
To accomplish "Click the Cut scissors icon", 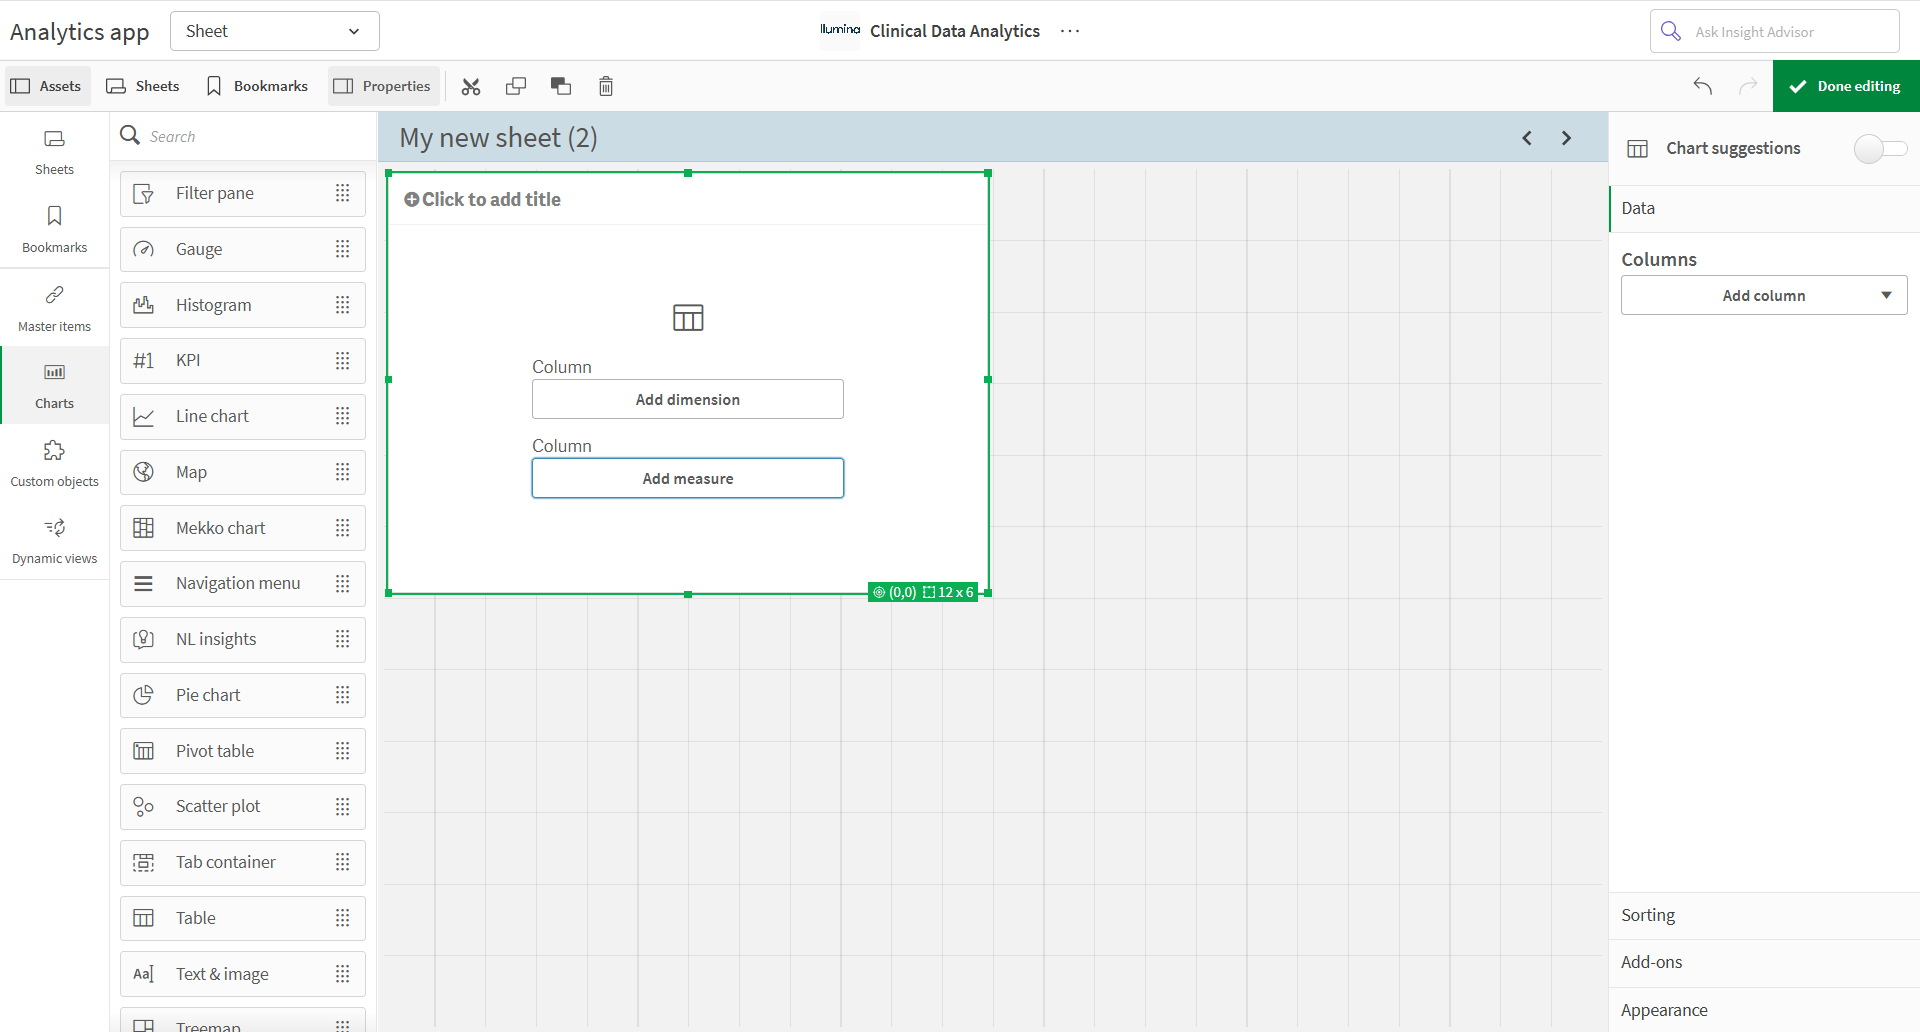I will (471, 86).
